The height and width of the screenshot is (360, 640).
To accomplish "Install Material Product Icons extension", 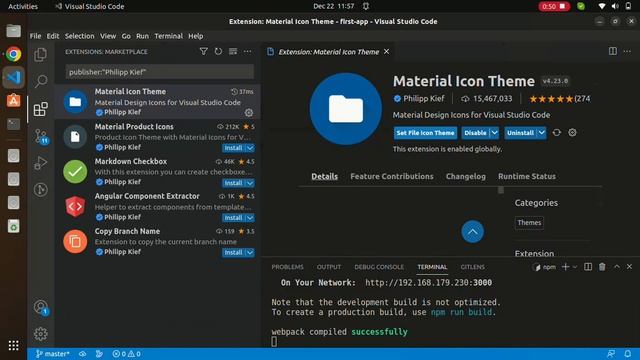I will 233,148.
